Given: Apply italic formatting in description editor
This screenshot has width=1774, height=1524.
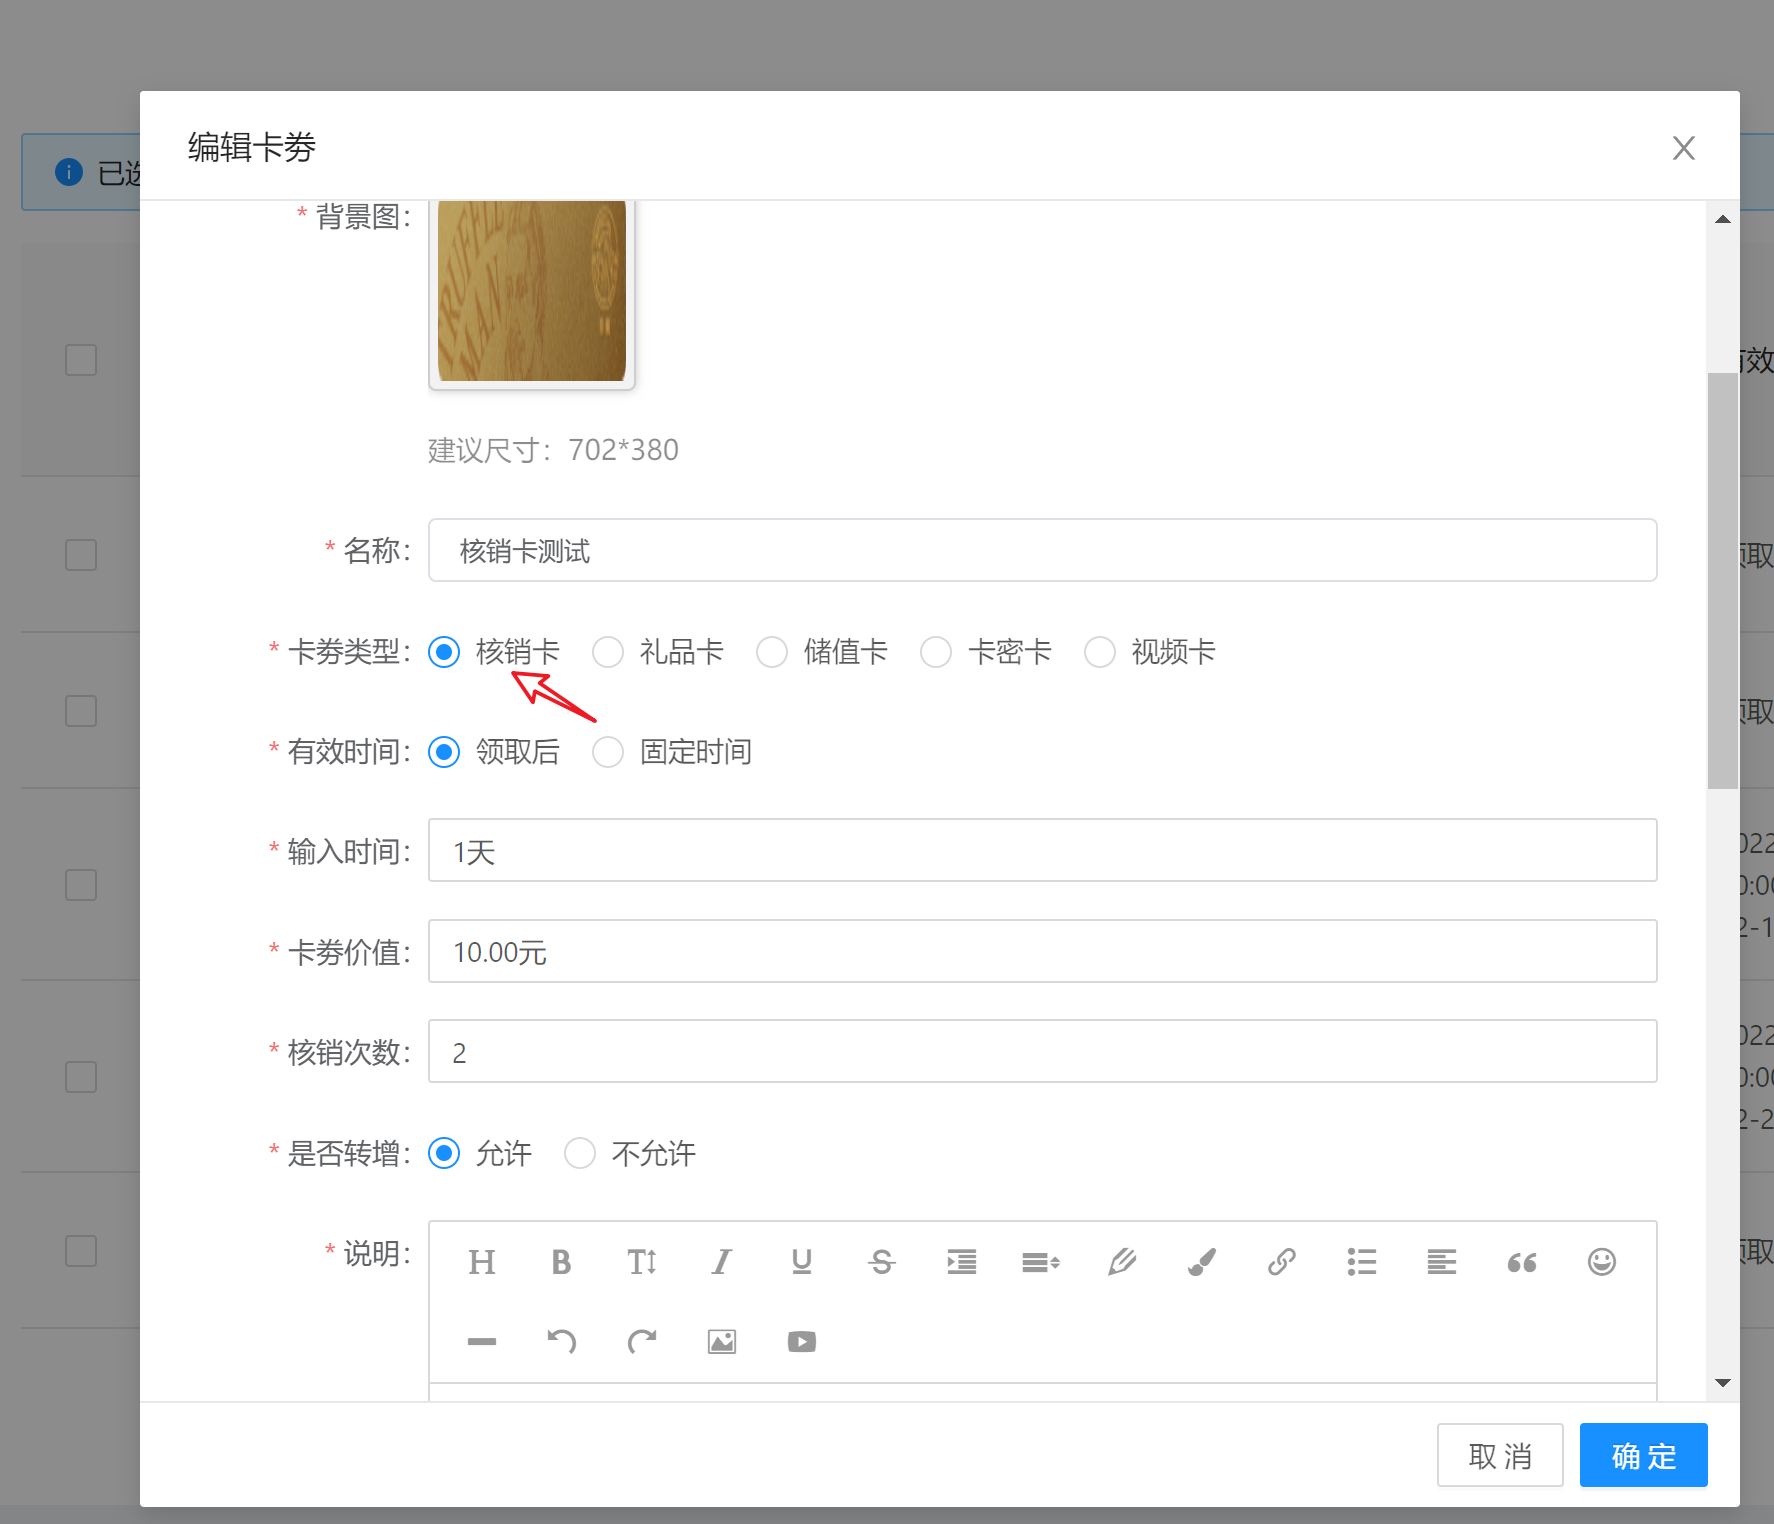Looking at the screenshot, I should pyautogui.click(x=721, y=1262).
